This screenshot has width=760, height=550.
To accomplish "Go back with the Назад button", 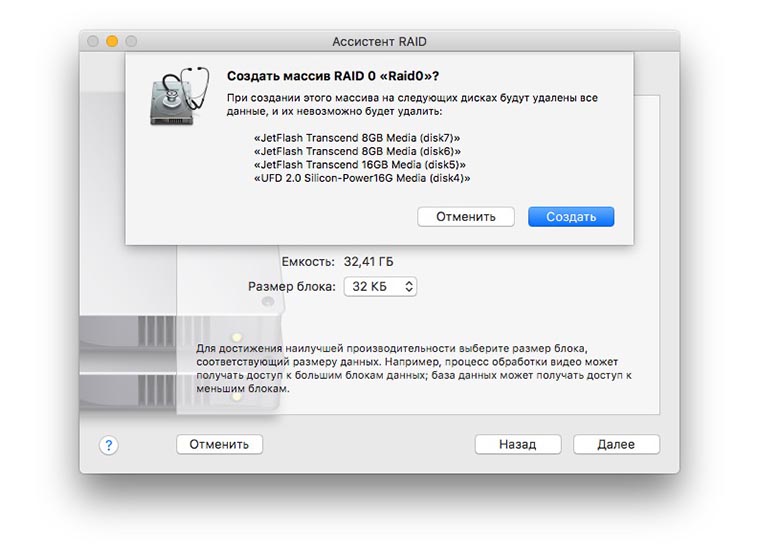I will (x=518, y=444).
